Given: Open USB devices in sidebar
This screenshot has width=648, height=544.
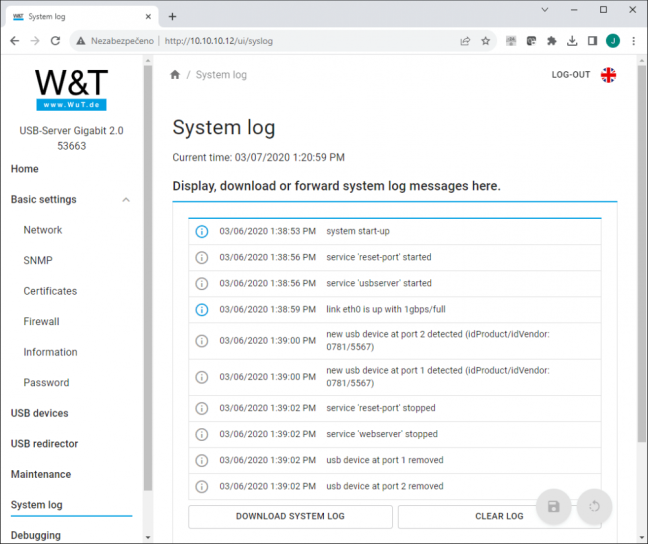Looking at the screenshot, I should pos(40,414).
